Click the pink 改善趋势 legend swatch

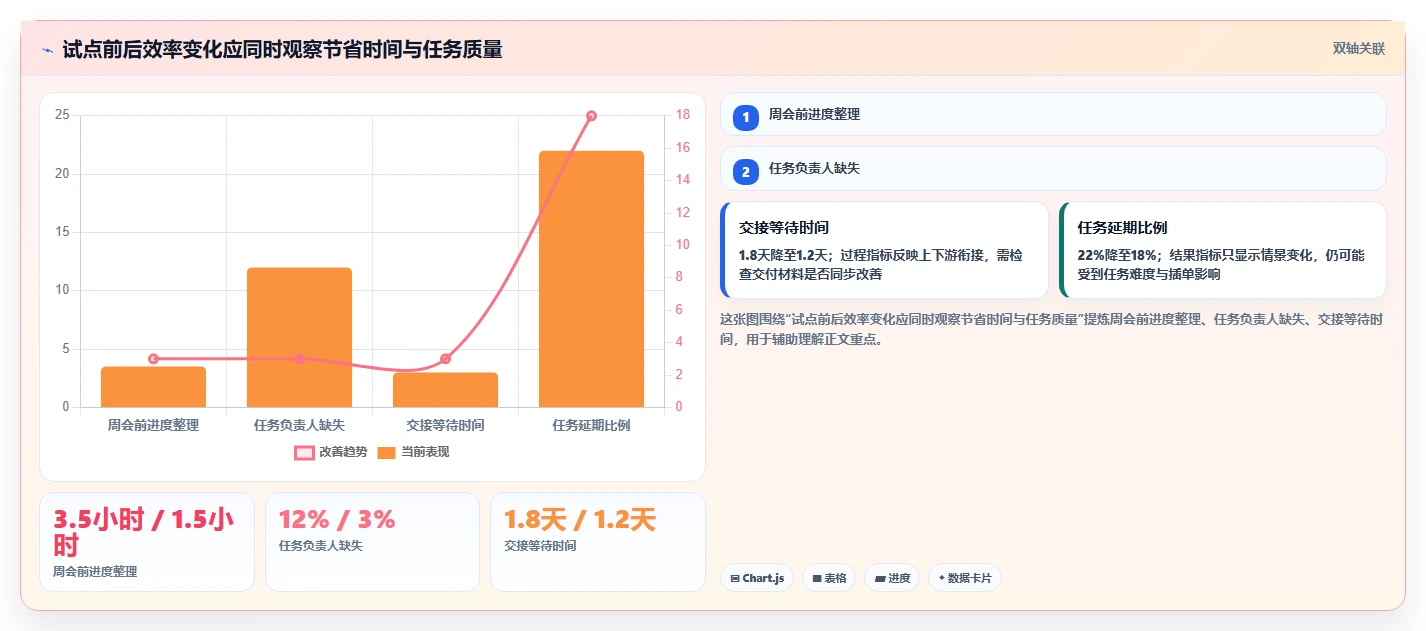[x=304, y=453]
